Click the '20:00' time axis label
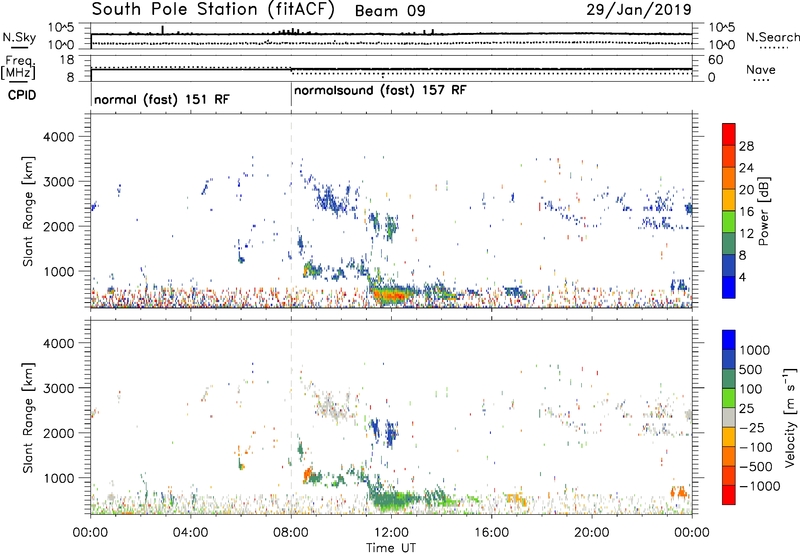800x554 pixels. tap(592, 533)
